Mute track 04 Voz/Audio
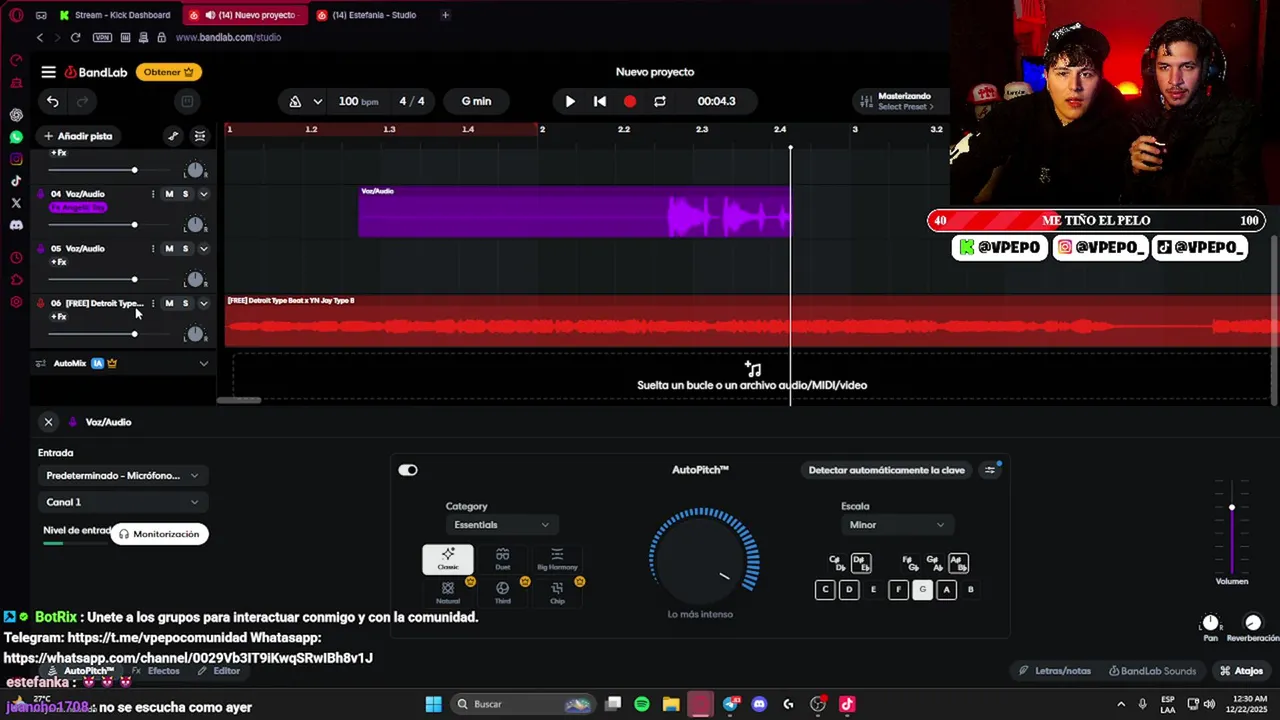1280x720 pixels. 169,194
